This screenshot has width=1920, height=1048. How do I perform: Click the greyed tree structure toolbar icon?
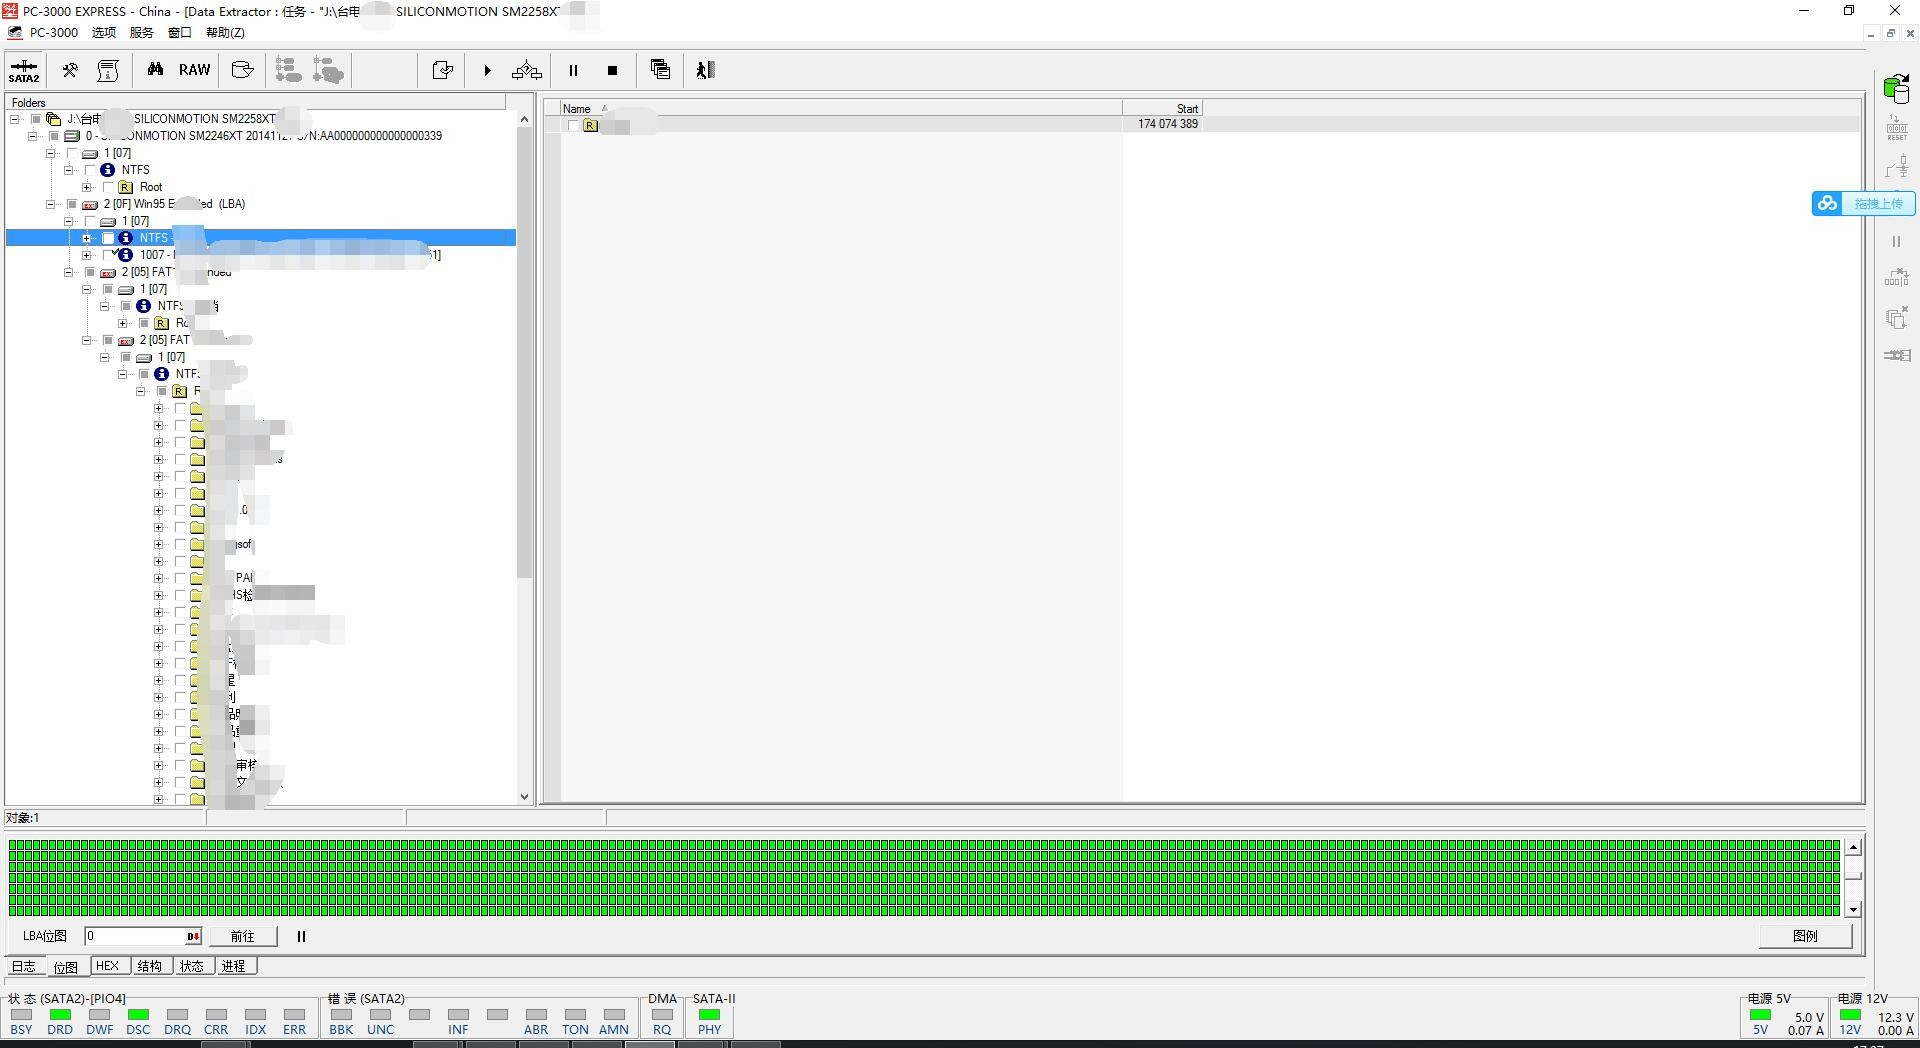288,70
